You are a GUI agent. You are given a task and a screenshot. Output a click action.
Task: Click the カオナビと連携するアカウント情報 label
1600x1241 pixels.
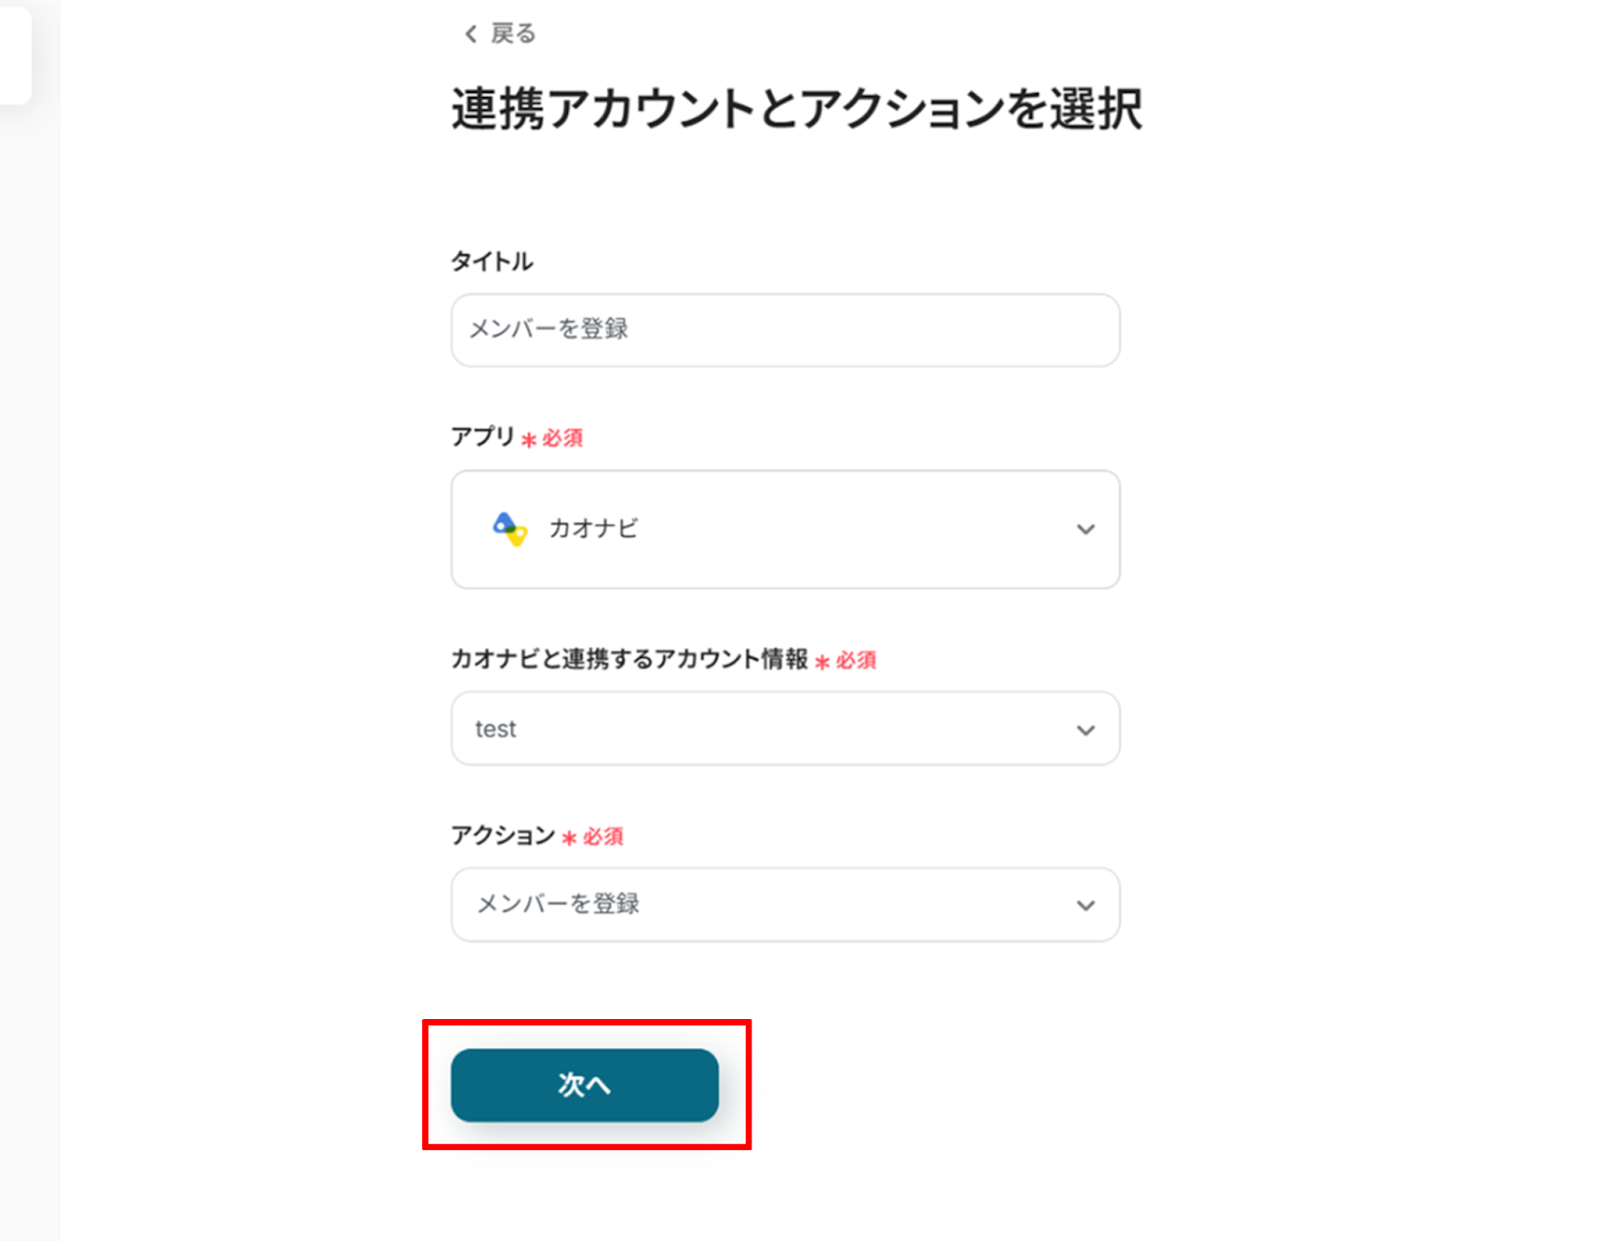point(629,659)
